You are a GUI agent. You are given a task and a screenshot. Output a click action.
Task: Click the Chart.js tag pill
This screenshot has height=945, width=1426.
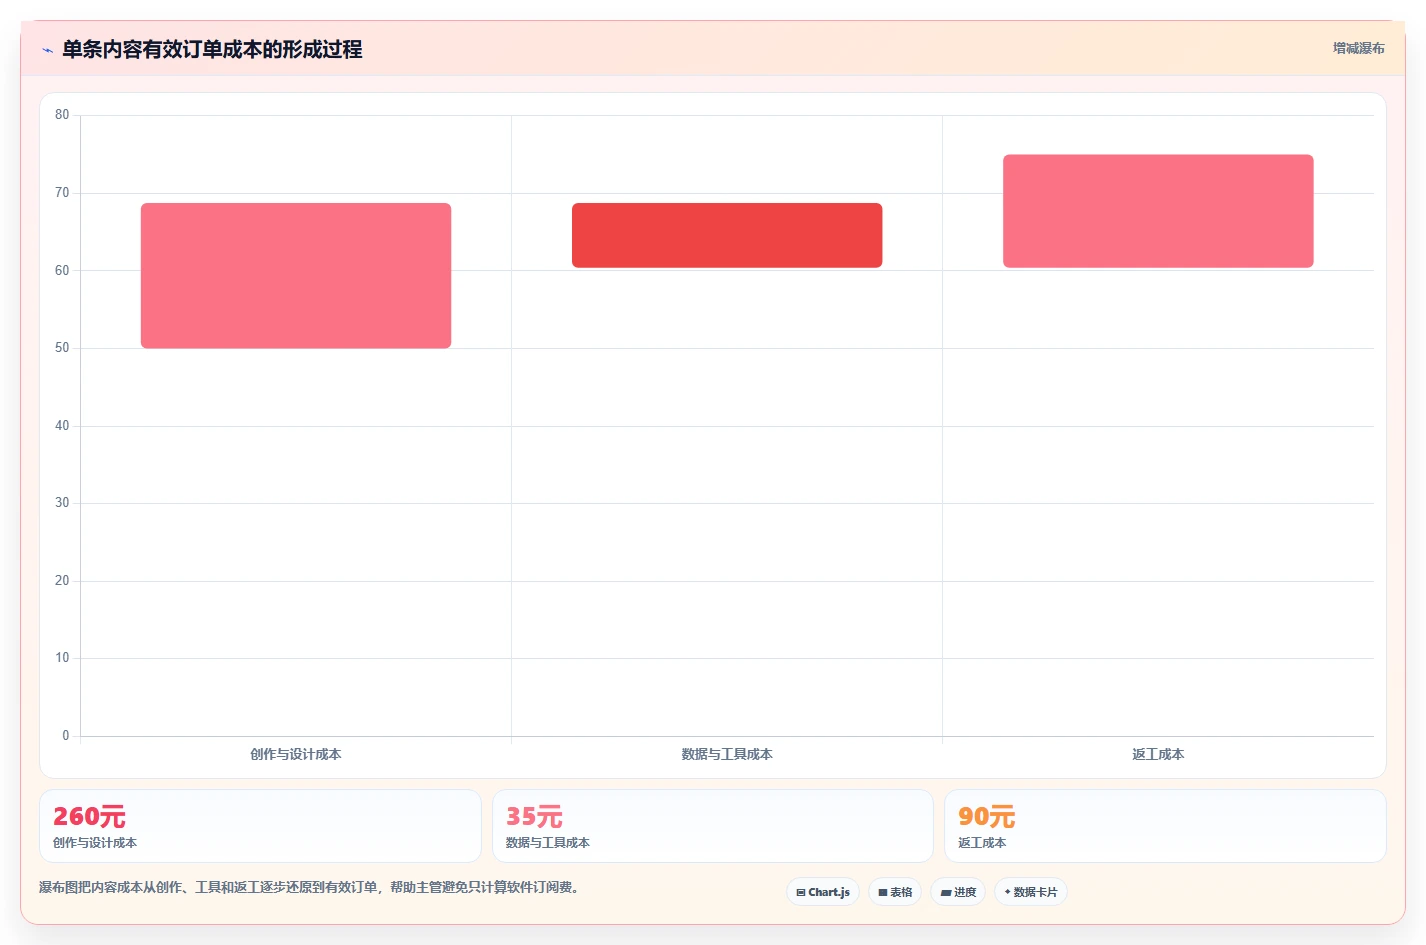pos(823,892)
